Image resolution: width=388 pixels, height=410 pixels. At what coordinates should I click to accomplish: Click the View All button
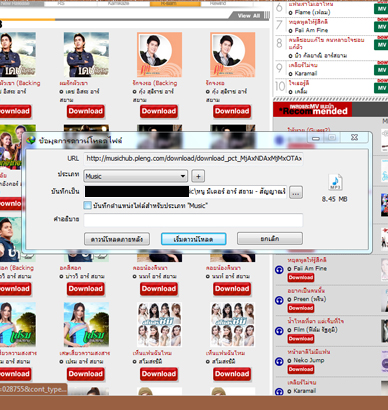click(x=249, y=16)
